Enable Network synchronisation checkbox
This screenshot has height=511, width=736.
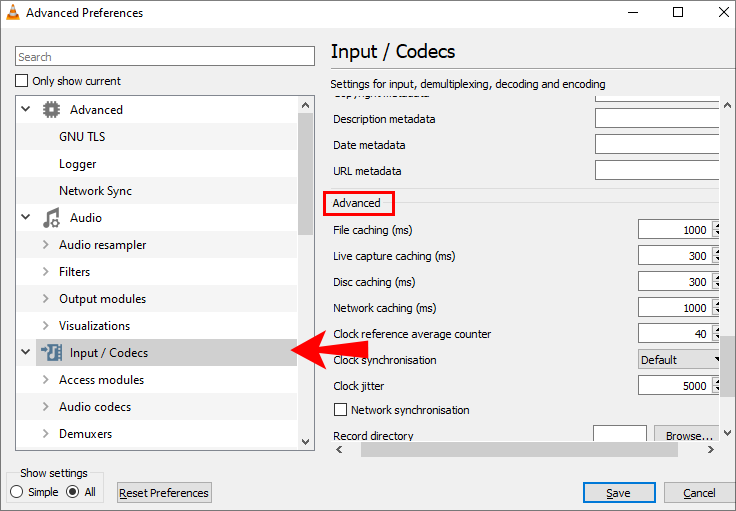[x=340, y=410]
